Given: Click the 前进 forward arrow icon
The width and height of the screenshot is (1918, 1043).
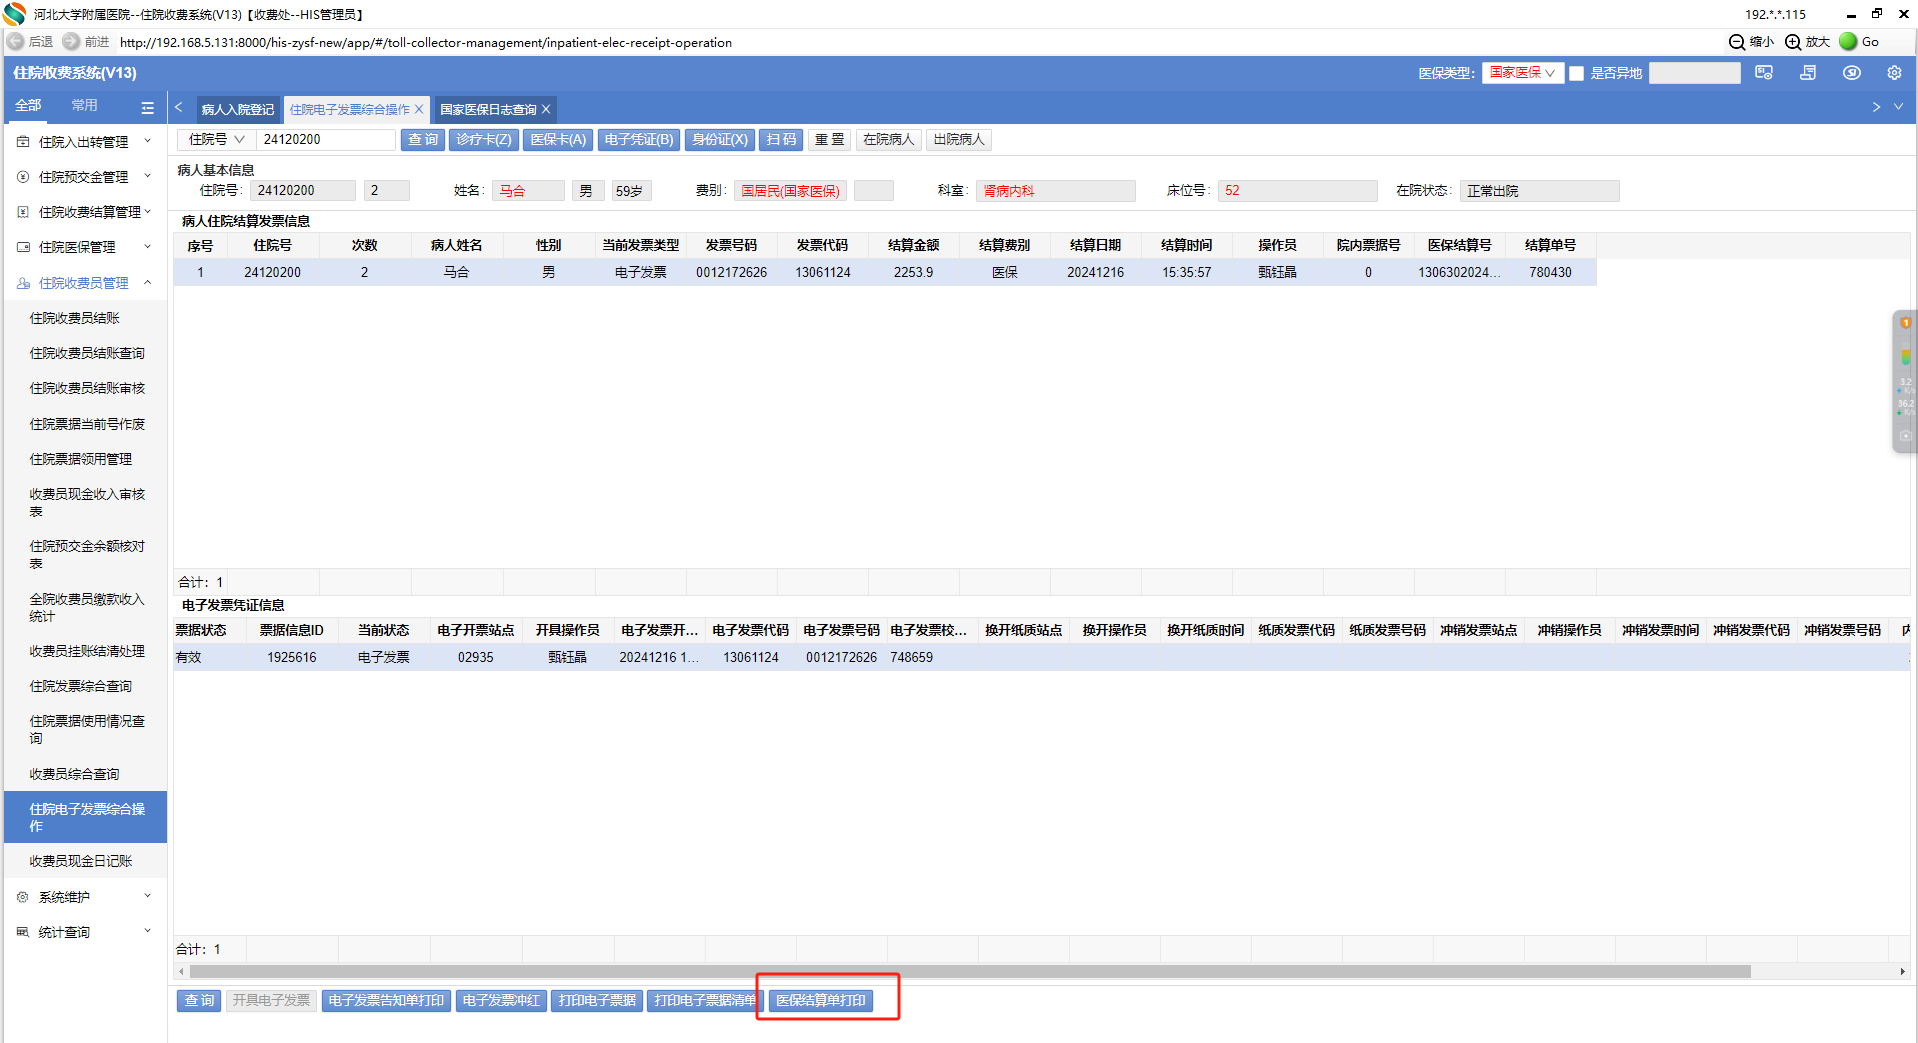Looking at the screenshot, I should coord(71,42).
